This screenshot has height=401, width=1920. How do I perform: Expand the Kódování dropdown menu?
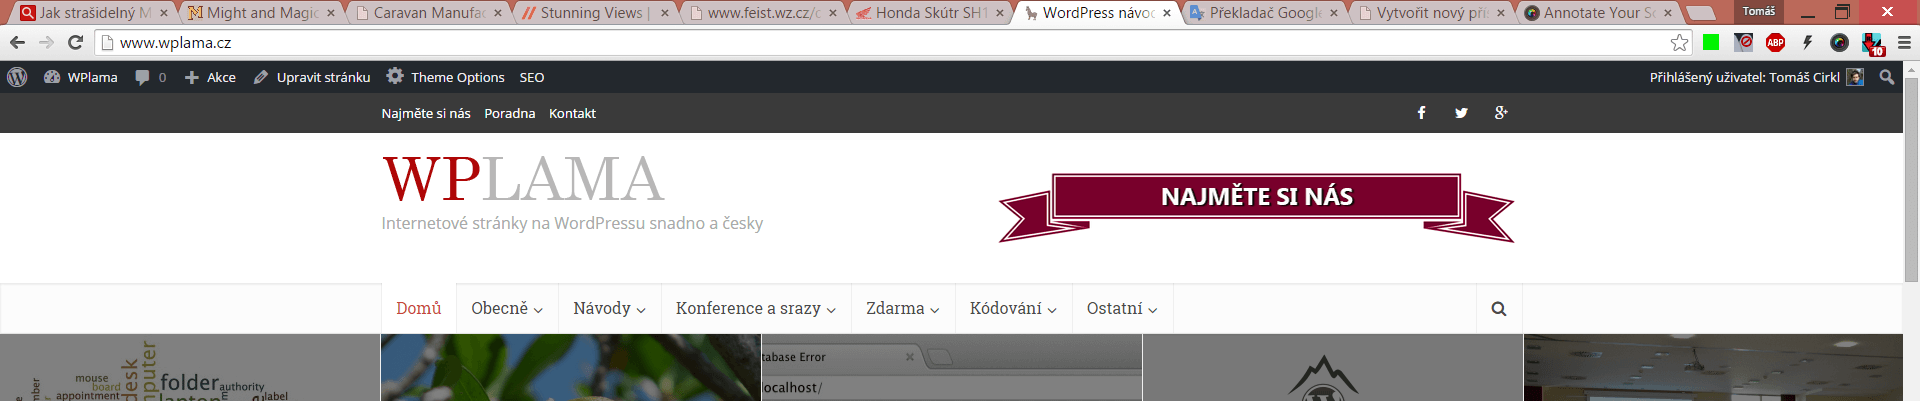click(x=1013, y=308)
